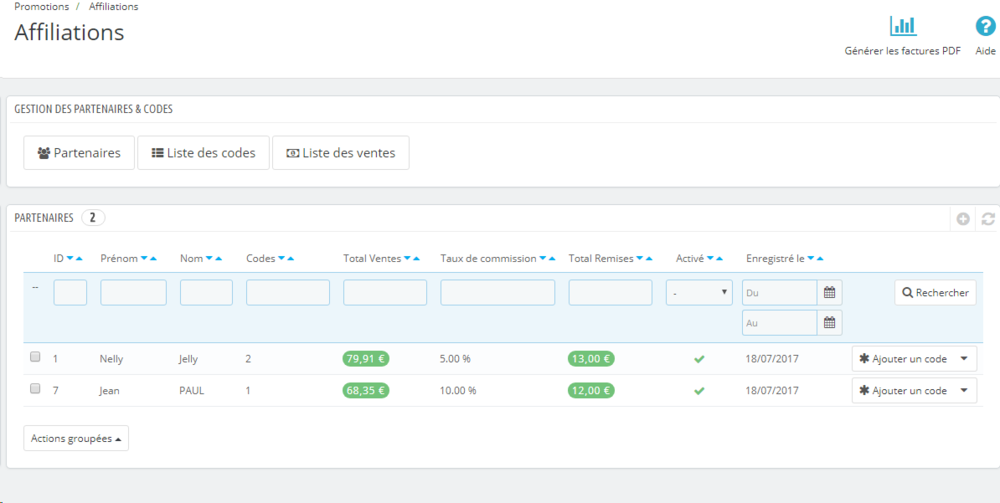Focus the Total Remises filter field
The height and width of the screenshot is (503, 1000).
click(x=610, y=293)
